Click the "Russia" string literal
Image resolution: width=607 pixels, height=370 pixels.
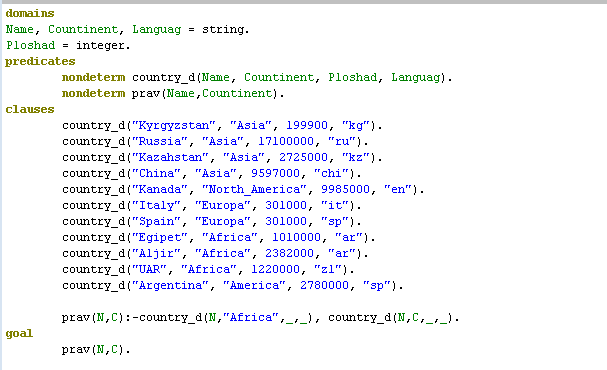(x=160, y=142)
